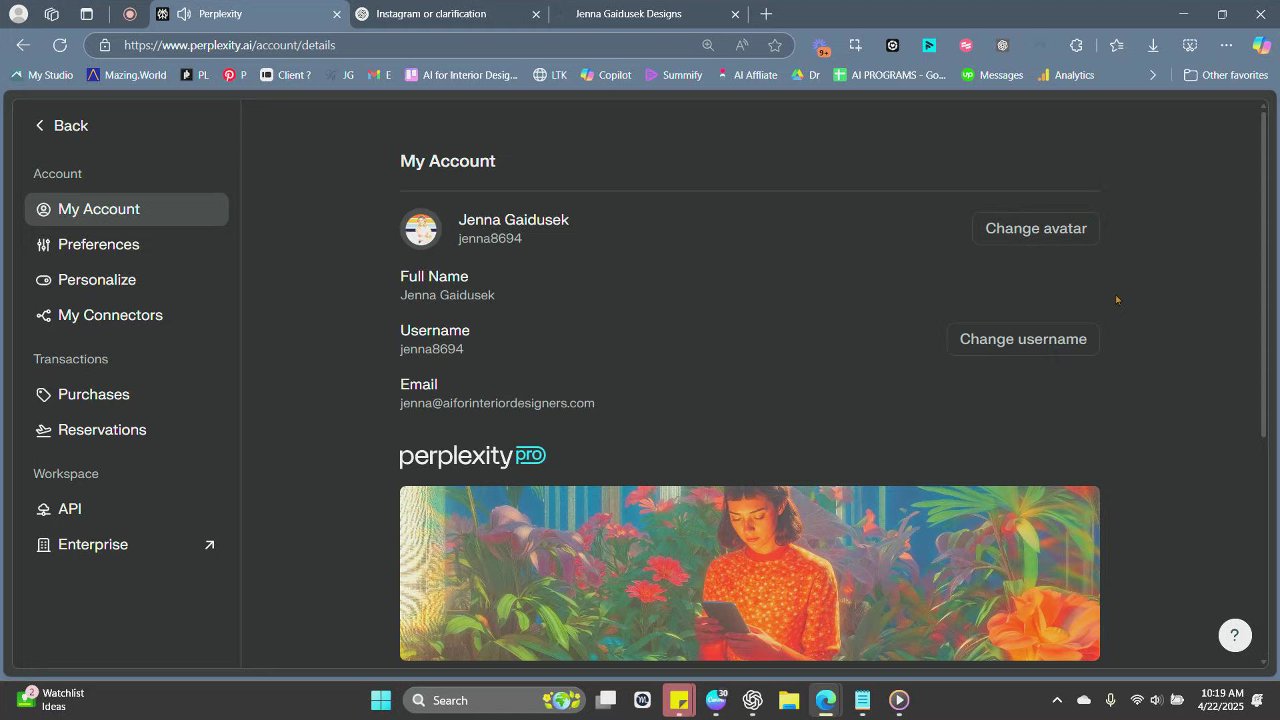
Task: Open Other favorites folder
Action: click(x=1226, y=75)
